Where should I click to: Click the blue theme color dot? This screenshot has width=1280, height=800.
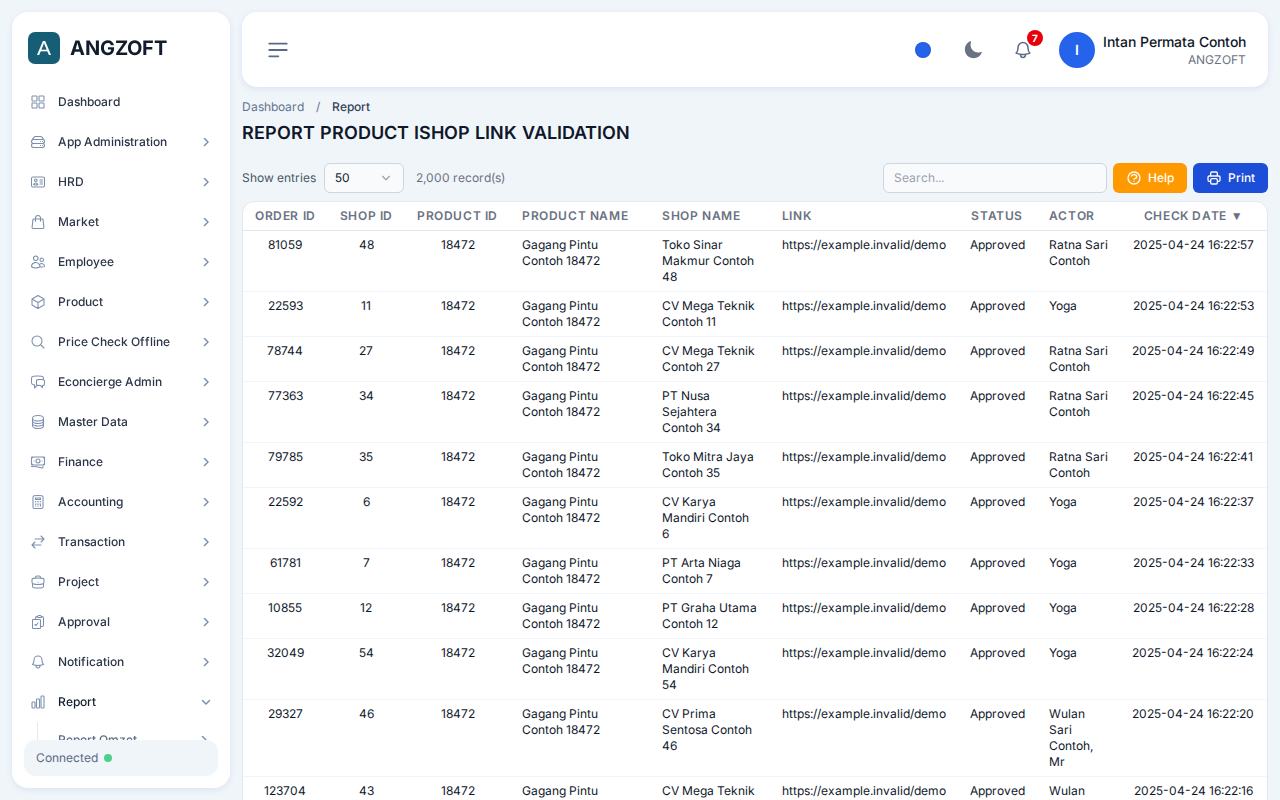pos(923,50)
